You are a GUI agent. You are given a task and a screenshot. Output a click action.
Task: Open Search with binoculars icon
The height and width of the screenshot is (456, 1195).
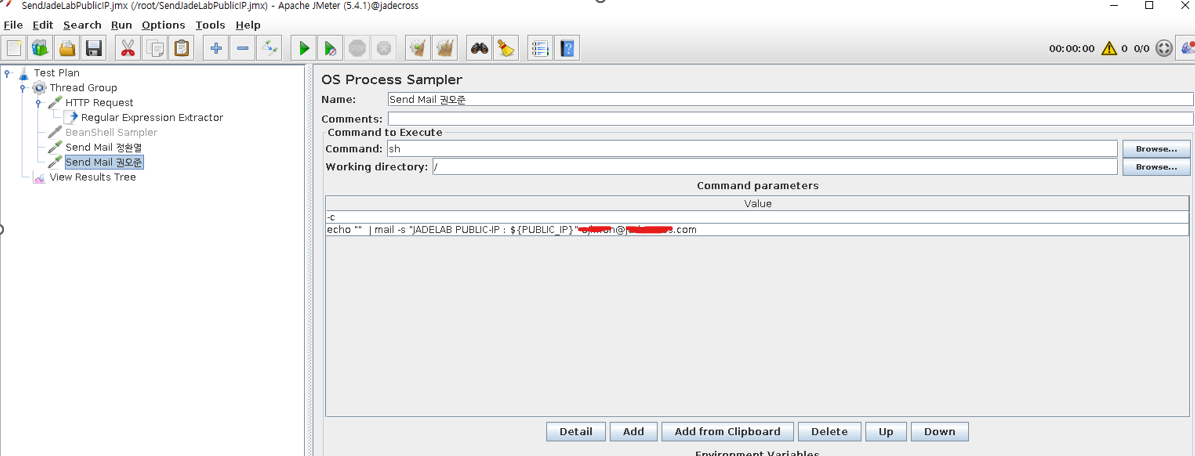tap(479, 48)
